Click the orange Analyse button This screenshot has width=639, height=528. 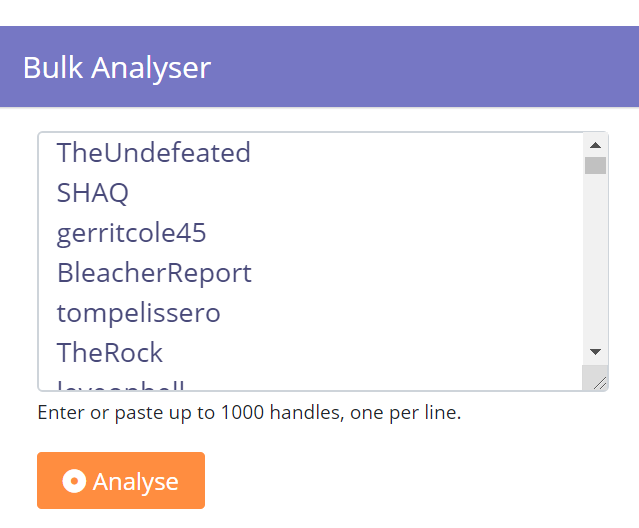121,480
